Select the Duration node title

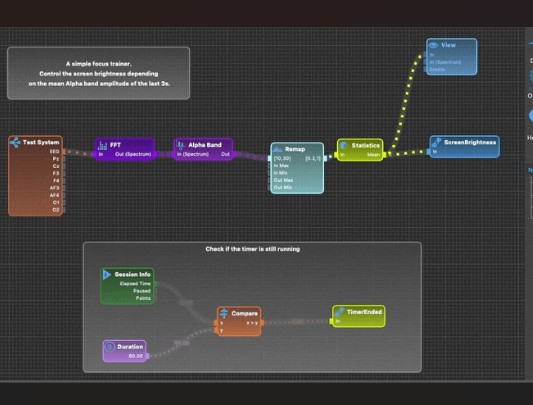coord(130,347)
